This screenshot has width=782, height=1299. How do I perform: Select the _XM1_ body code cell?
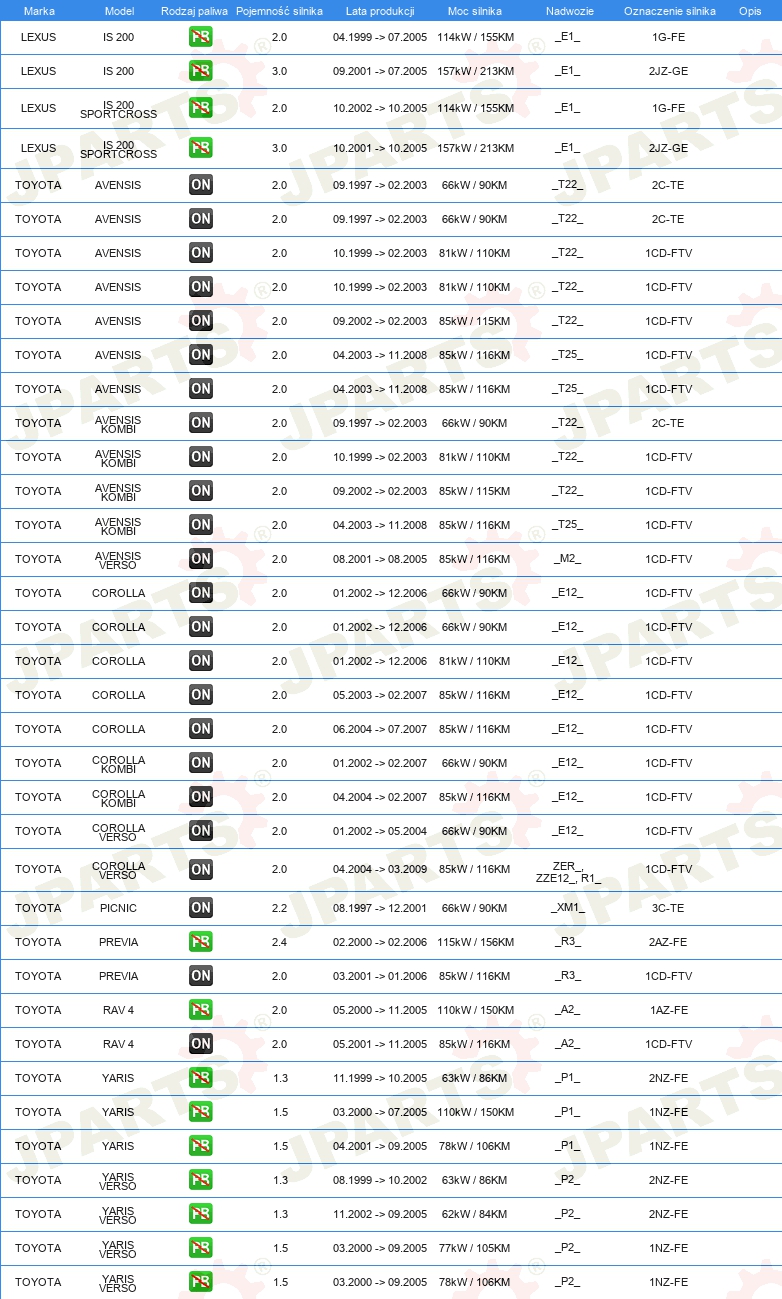point(567,908)
